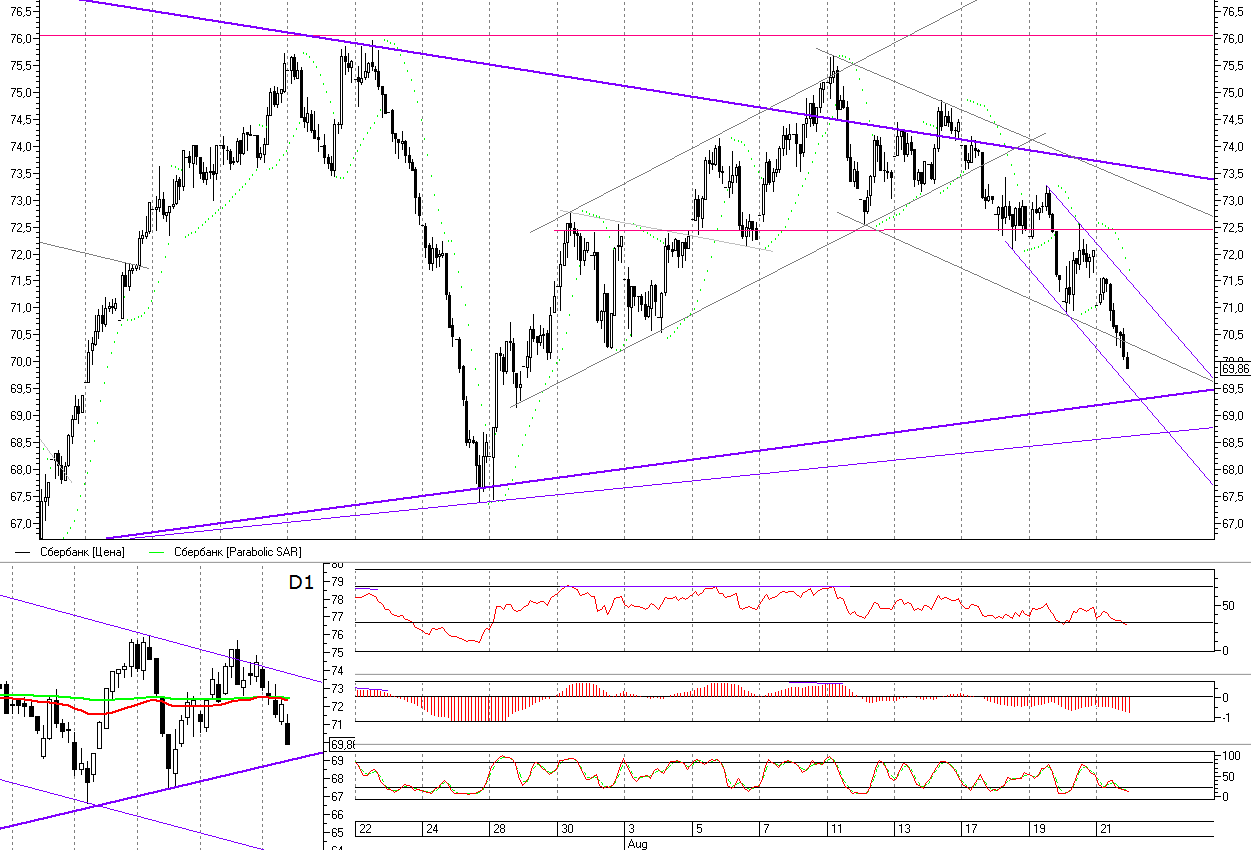The width and height of the screenshot is (1251, 850).
Task: Click date label 22 on the time axis
Action: tap(365, 830)
